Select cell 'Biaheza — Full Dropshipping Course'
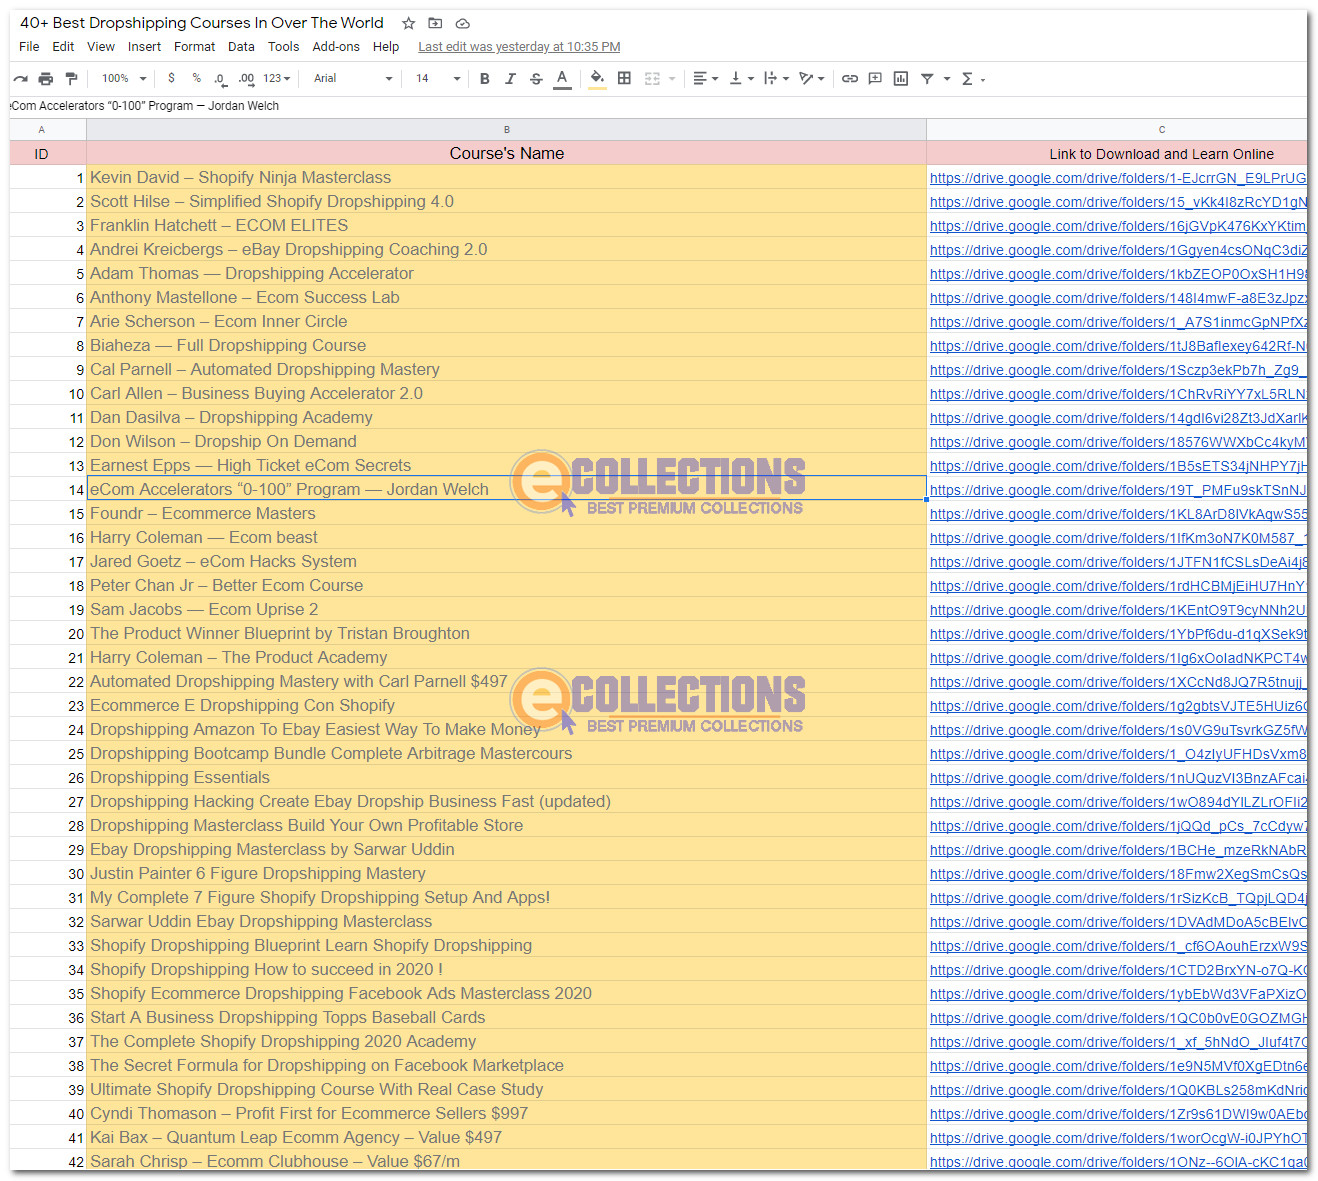Viewport: 1318px width, 1181px height. click(506, 345)
